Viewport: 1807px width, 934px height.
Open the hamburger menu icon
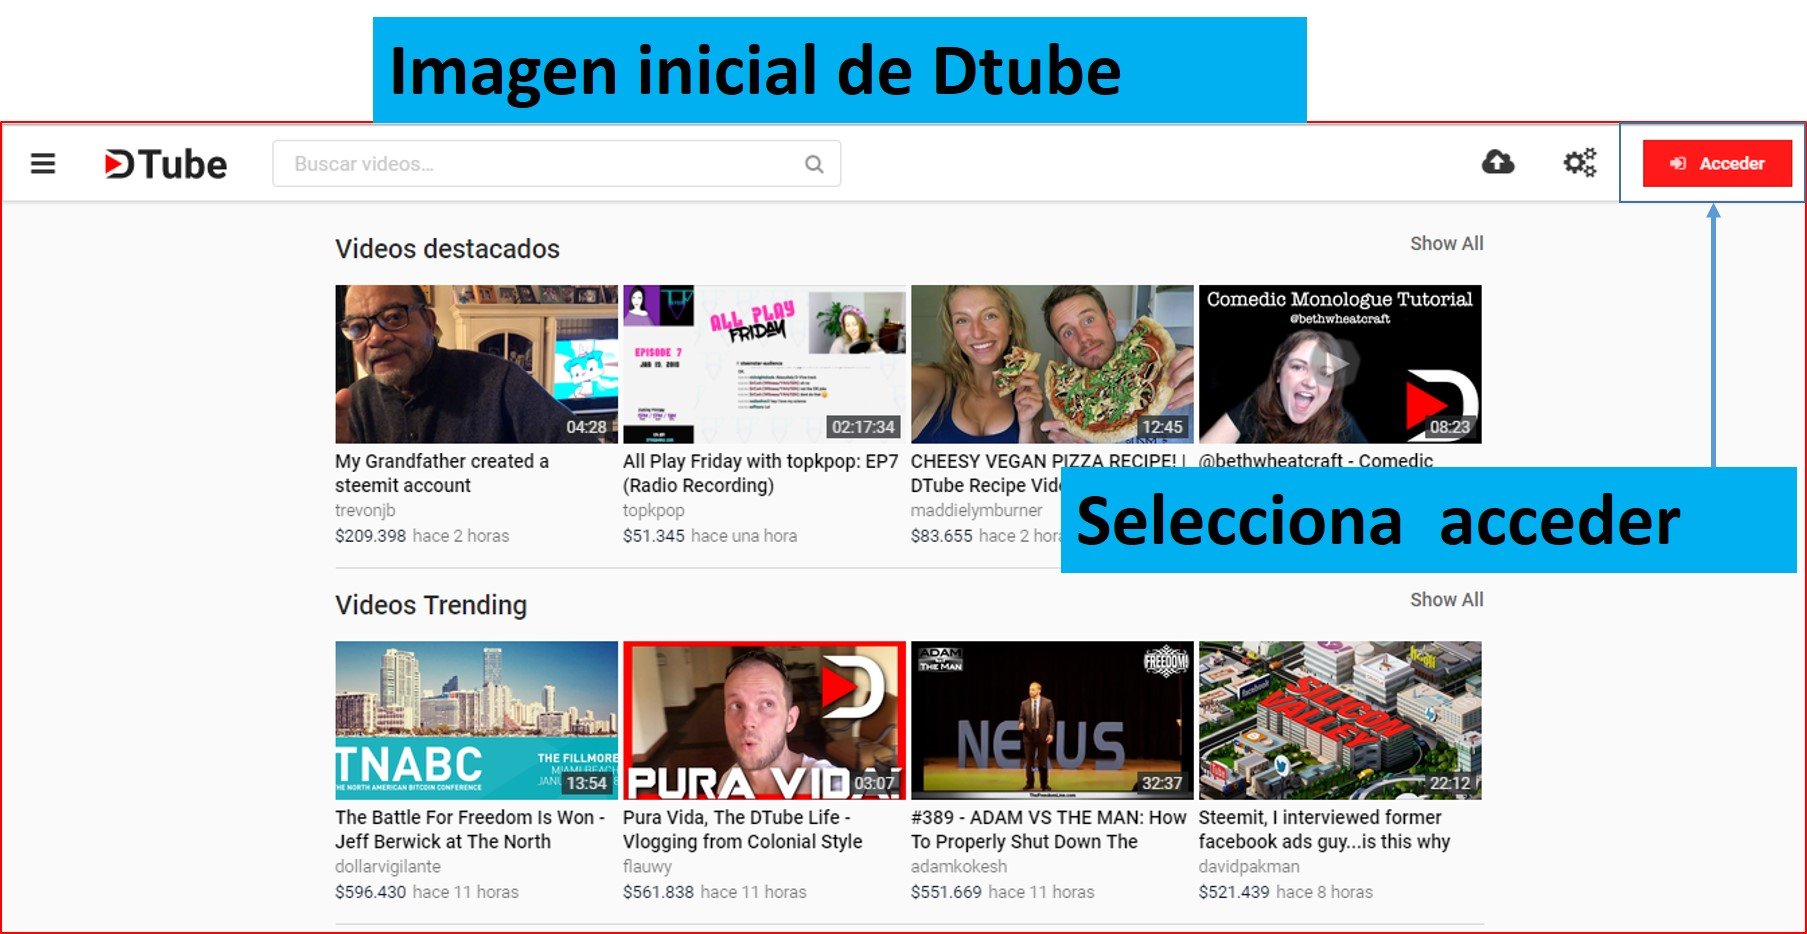click(x=43, y=163)
